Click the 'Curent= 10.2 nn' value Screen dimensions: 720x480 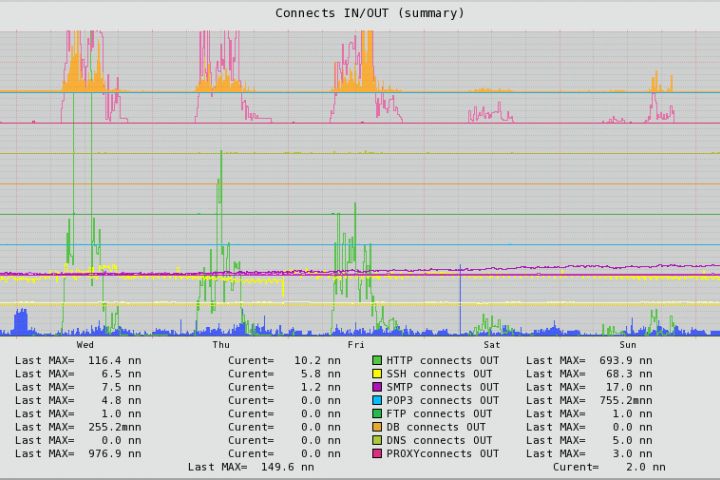284,361
